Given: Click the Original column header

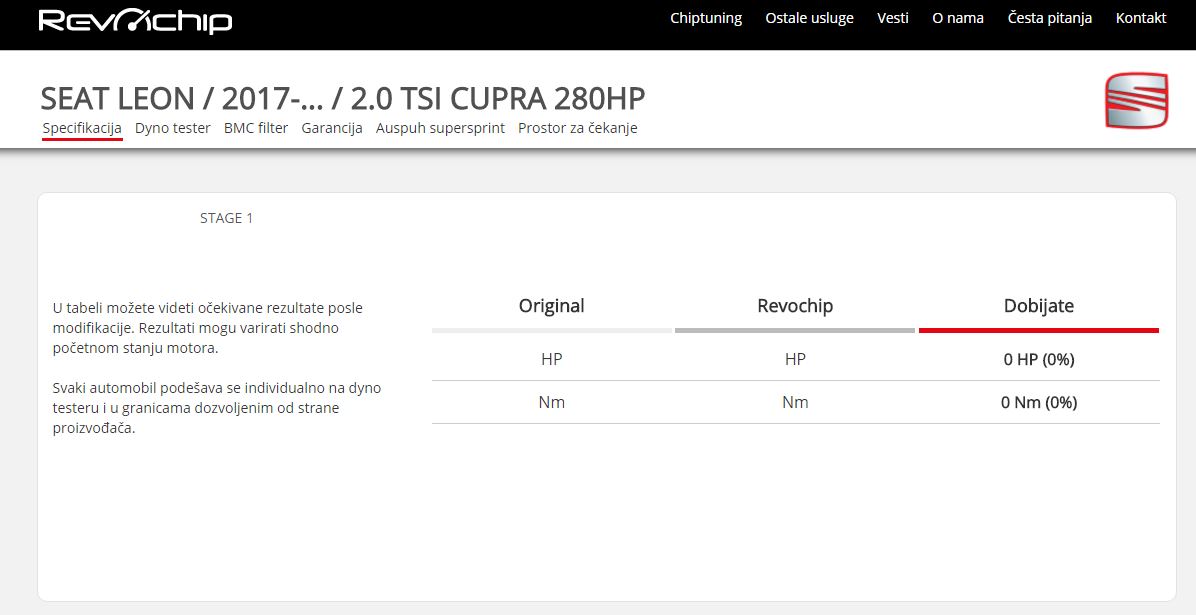Looking at the screenshot, I should click(x=551, y=306).
